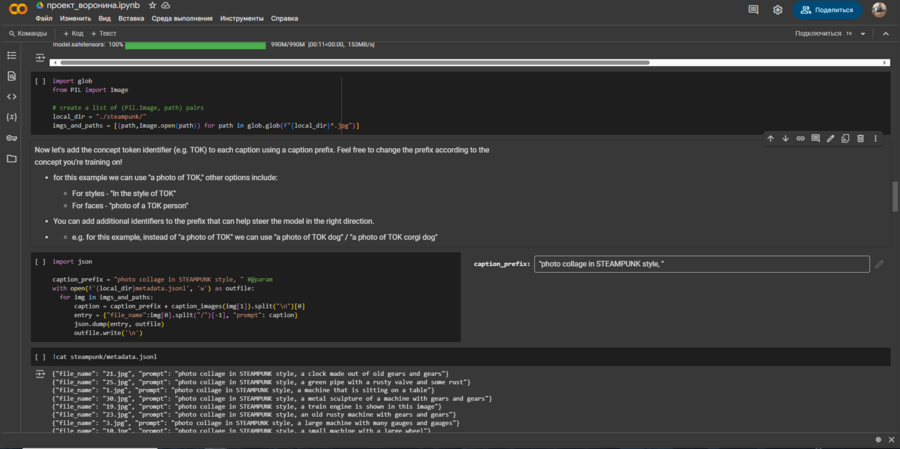
Task: Collapse the header with the chevron up
Action: pyautogui.click(x=884, y=33)
